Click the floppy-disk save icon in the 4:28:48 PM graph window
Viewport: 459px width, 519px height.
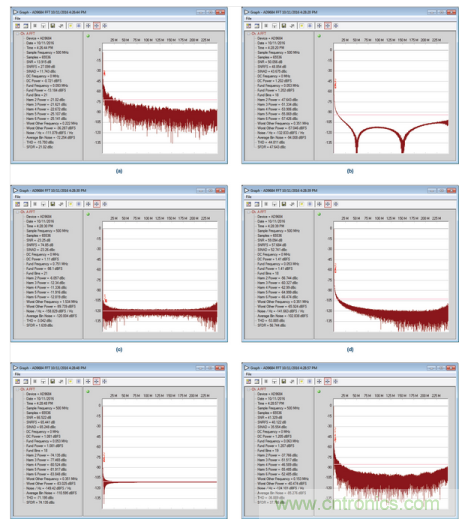click(x=53, y=381)
